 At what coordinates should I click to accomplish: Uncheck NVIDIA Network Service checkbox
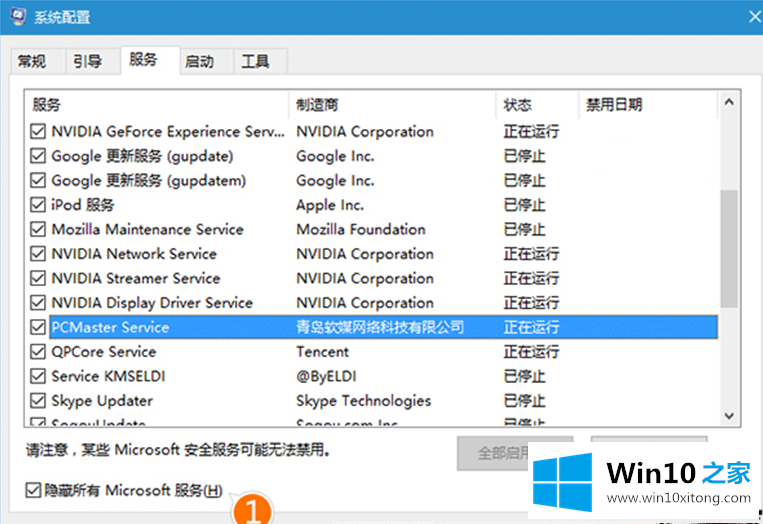pos(38,253)
